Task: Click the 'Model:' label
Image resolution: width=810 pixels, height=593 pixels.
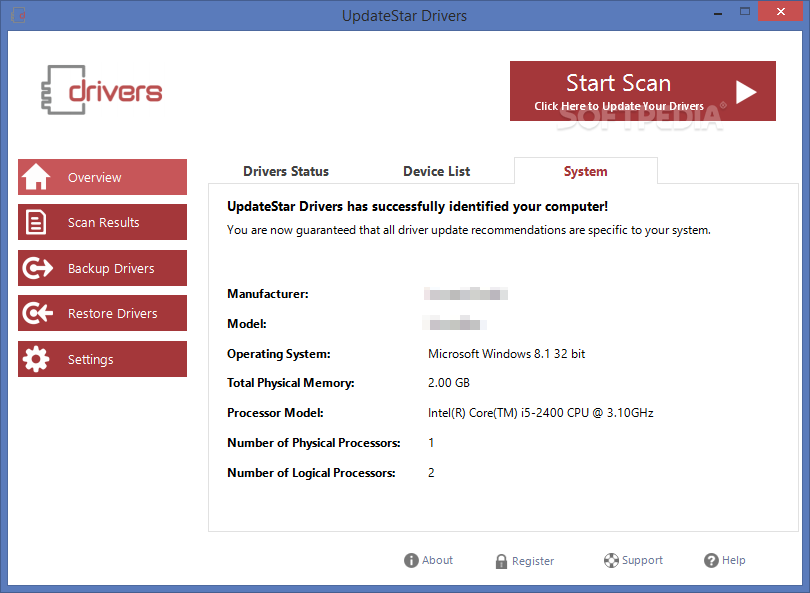Action: 247,324
